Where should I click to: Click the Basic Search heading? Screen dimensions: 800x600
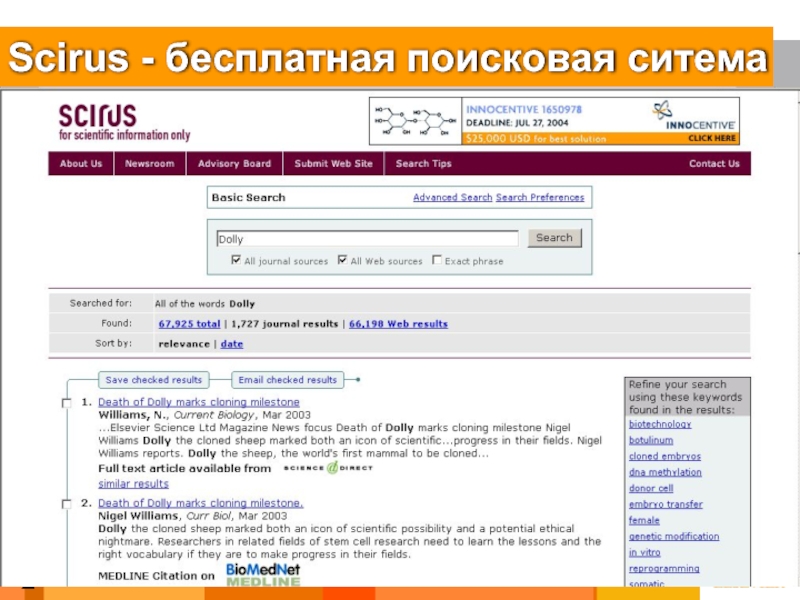coord(248,197)
